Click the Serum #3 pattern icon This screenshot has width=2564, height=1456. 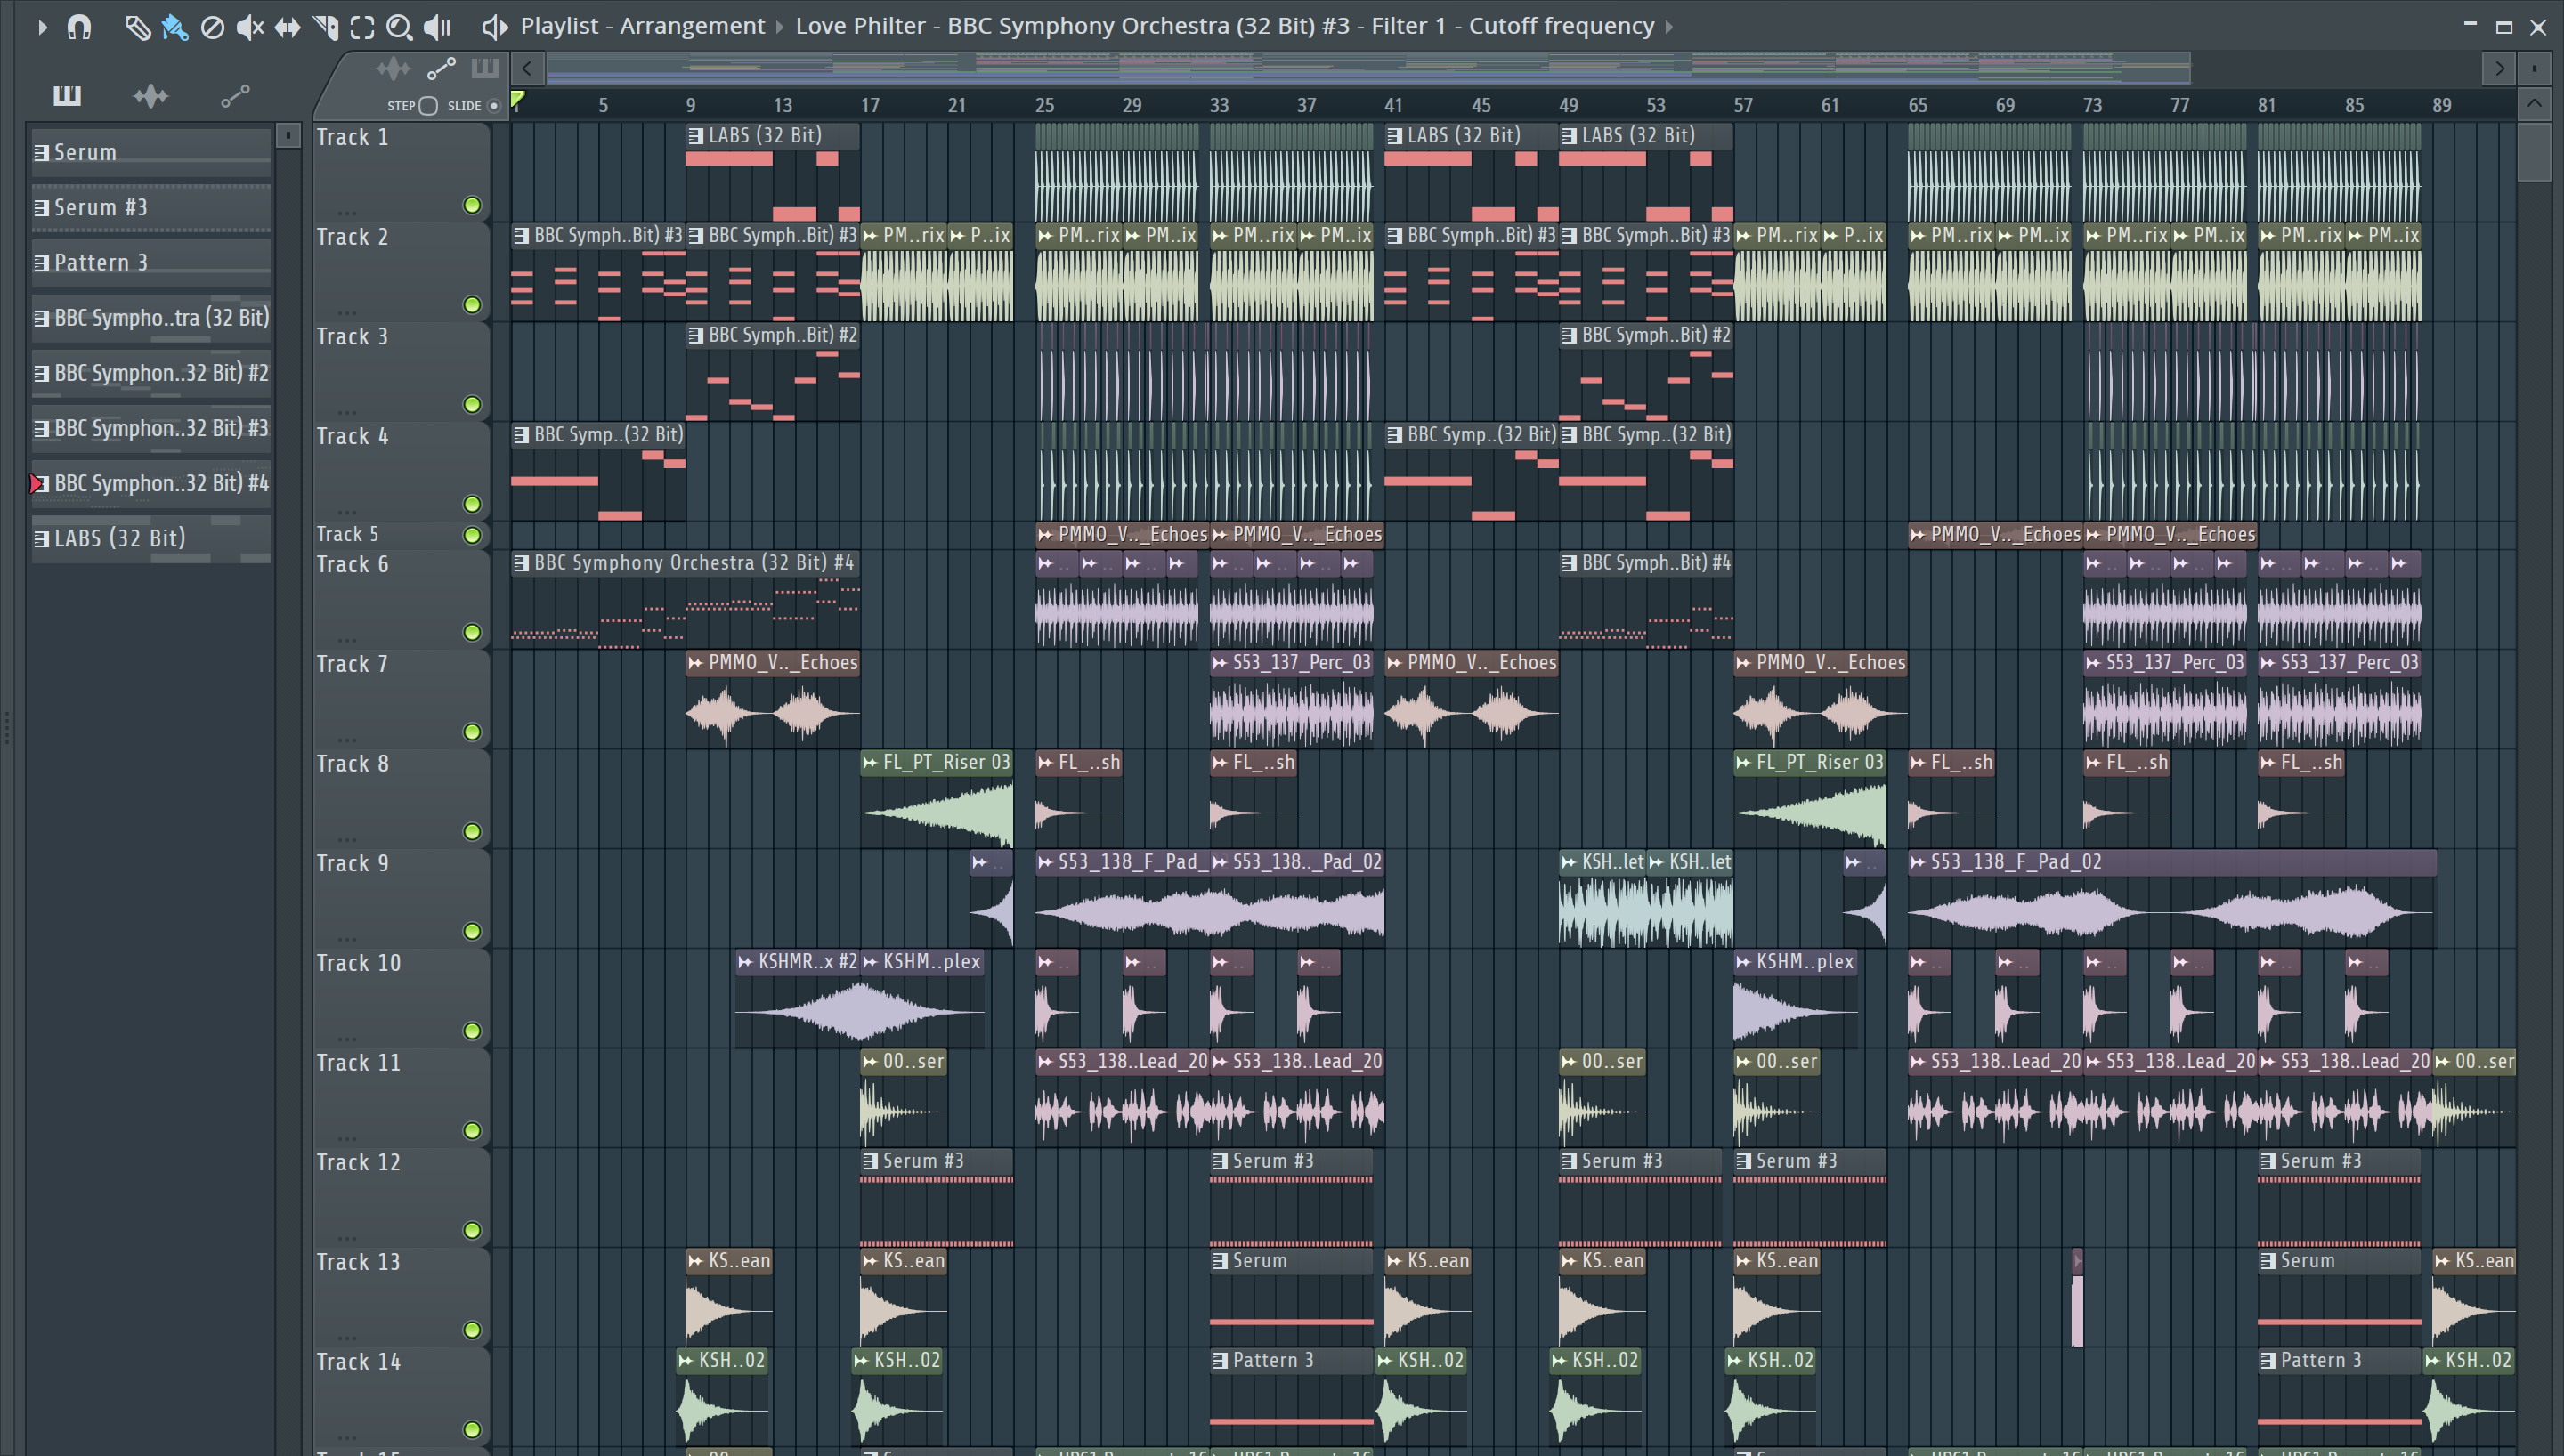tap(41, 208)
